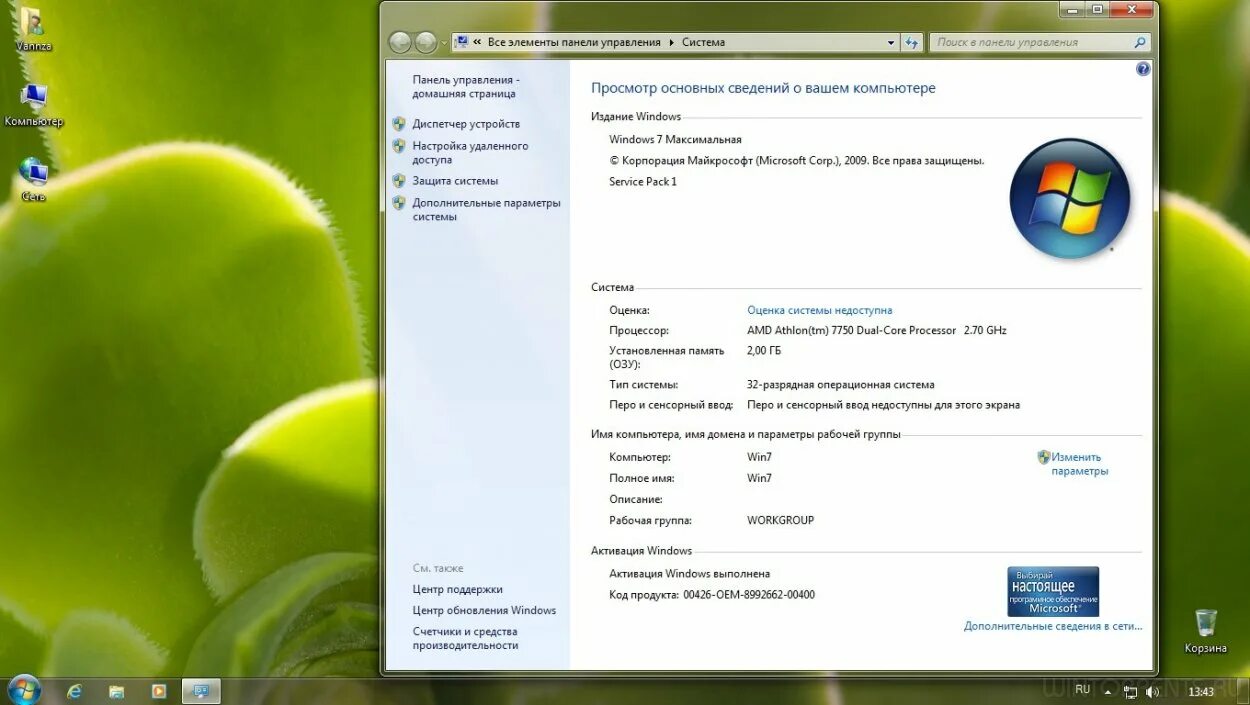Select Все элементы панели управления breadcrumb
The image size is (1250, 705).
click(574, 42)
